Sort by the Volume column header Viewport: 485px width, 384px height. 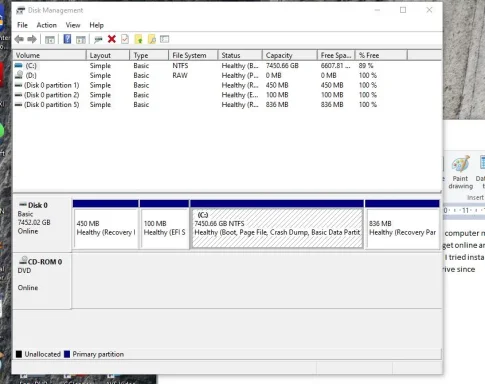[x=49, y=55]
